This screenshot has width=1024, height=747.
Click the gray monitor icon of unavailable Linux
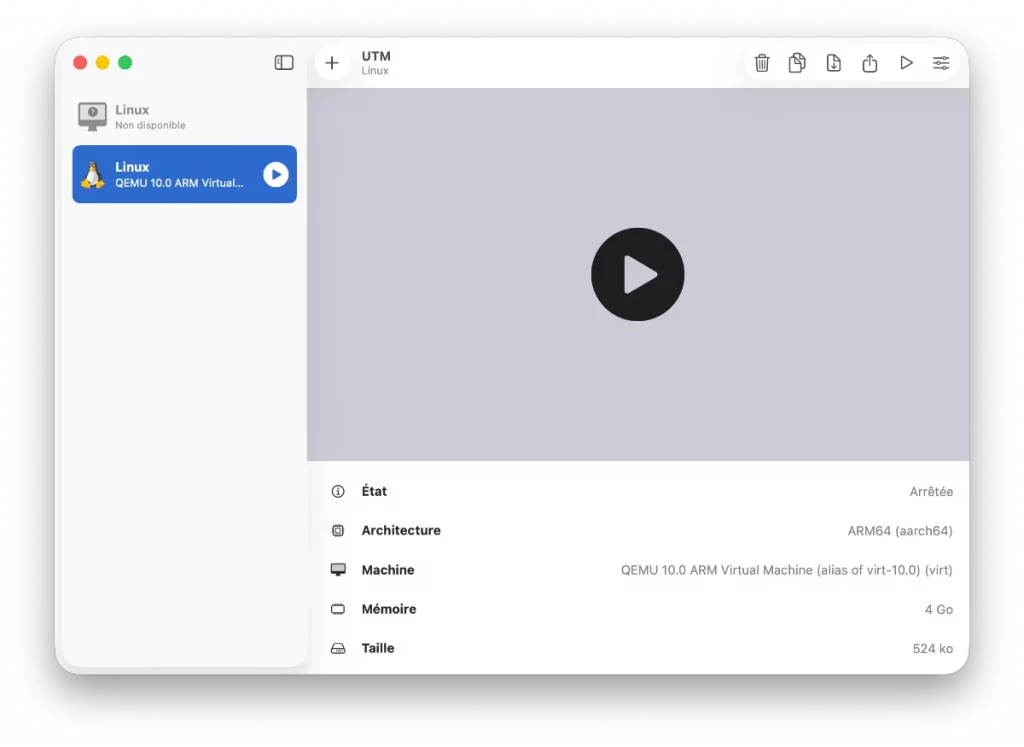[92, 116]
